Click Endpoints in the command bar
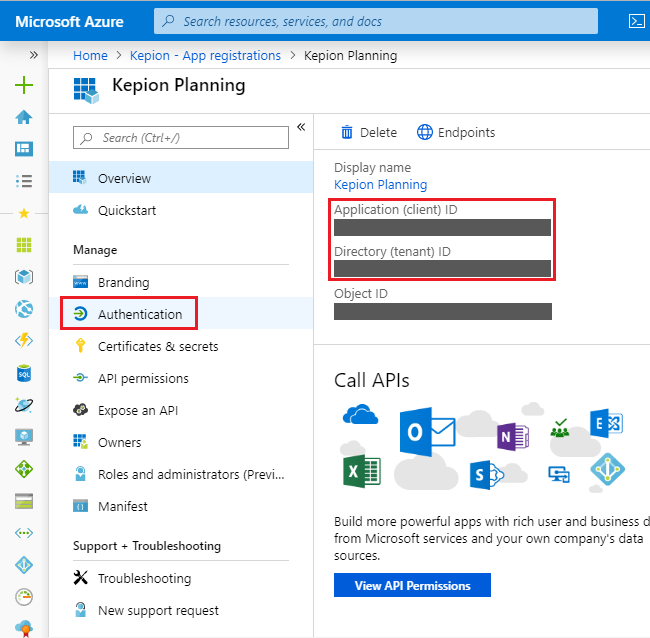 coord(456,132)
